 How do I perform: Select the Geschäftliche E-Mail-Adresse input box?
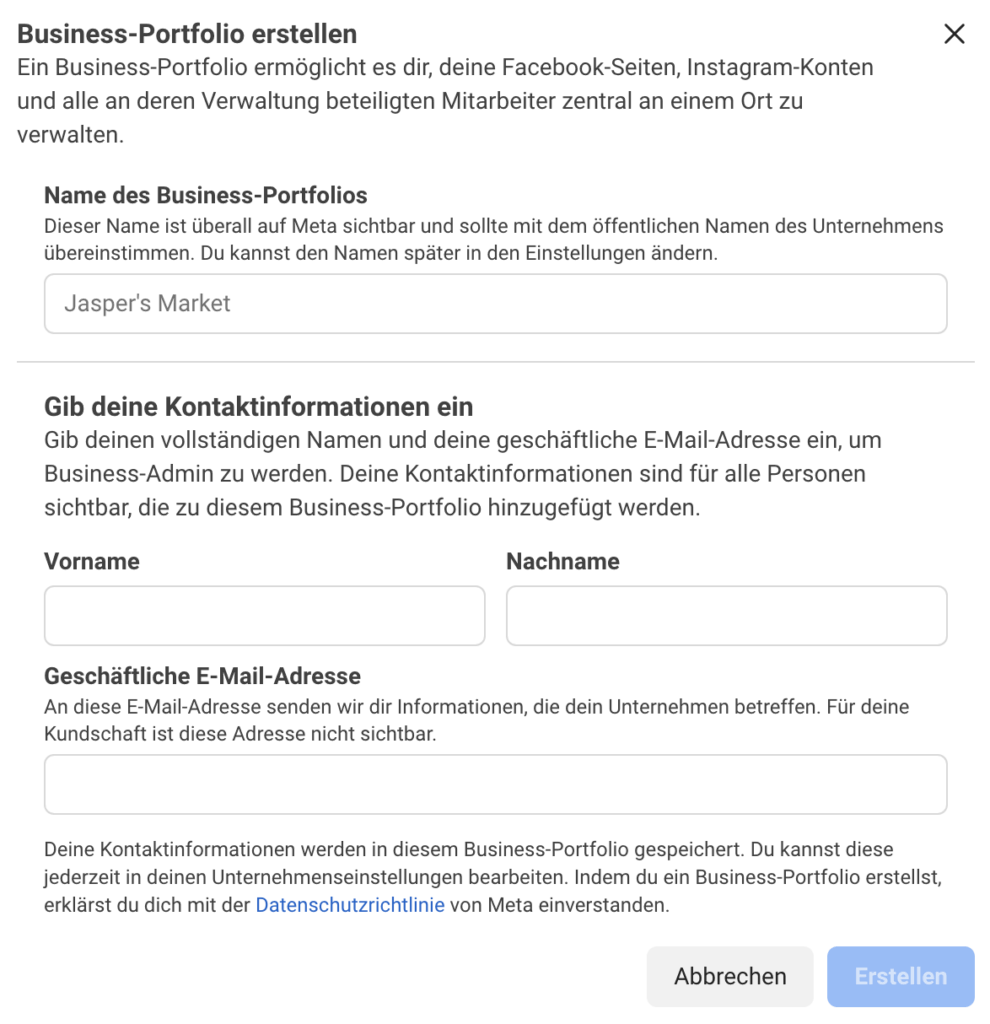coord(495,785)
